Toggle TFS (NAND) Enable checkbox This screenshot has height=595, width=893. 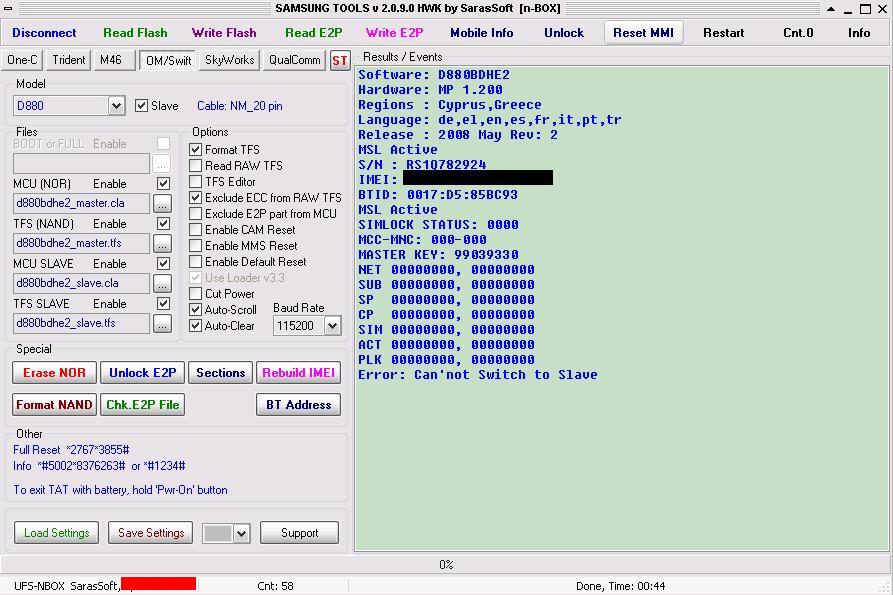click(x=163, y=223)
